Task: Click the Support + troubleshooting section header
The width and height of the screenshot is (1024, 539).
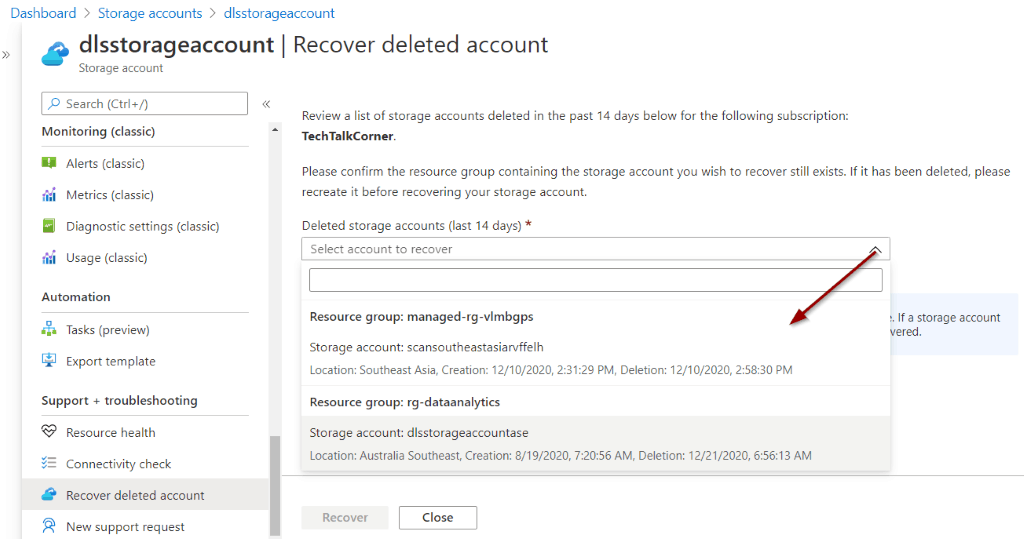Action: click(120, 400)
